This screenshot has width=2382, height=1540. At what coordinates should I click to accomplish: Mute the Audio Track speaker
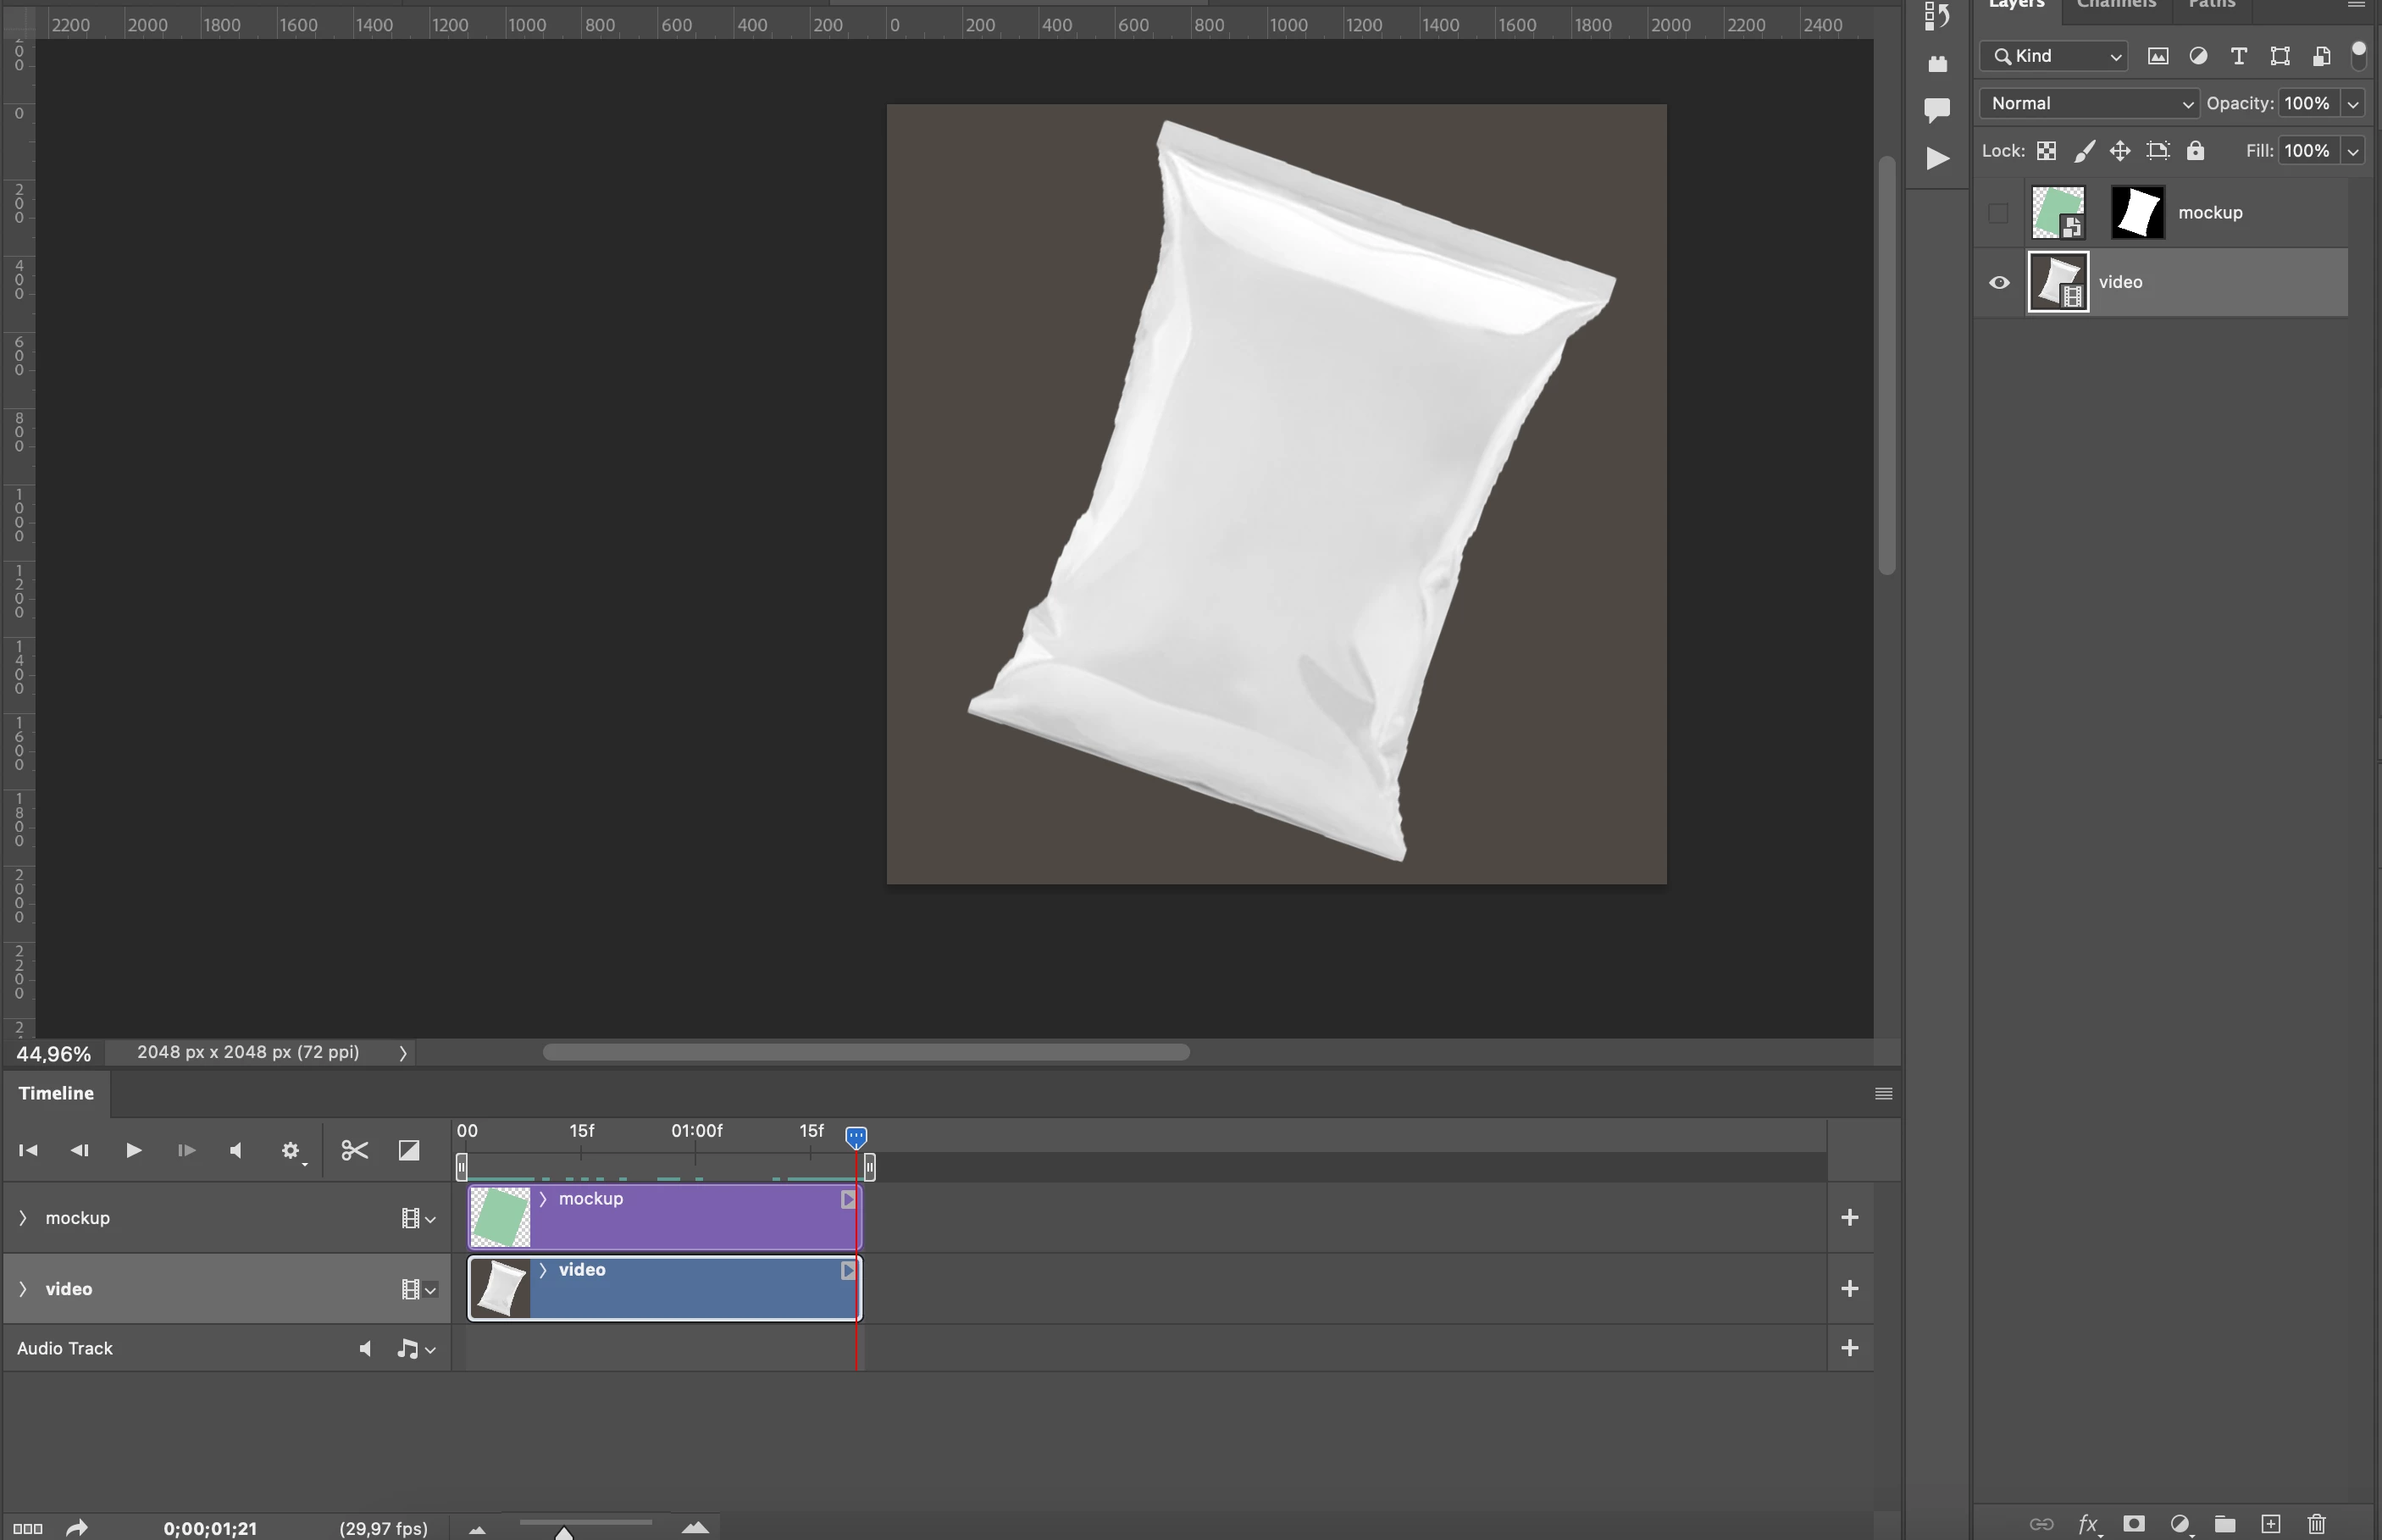tap(366, 1349)
